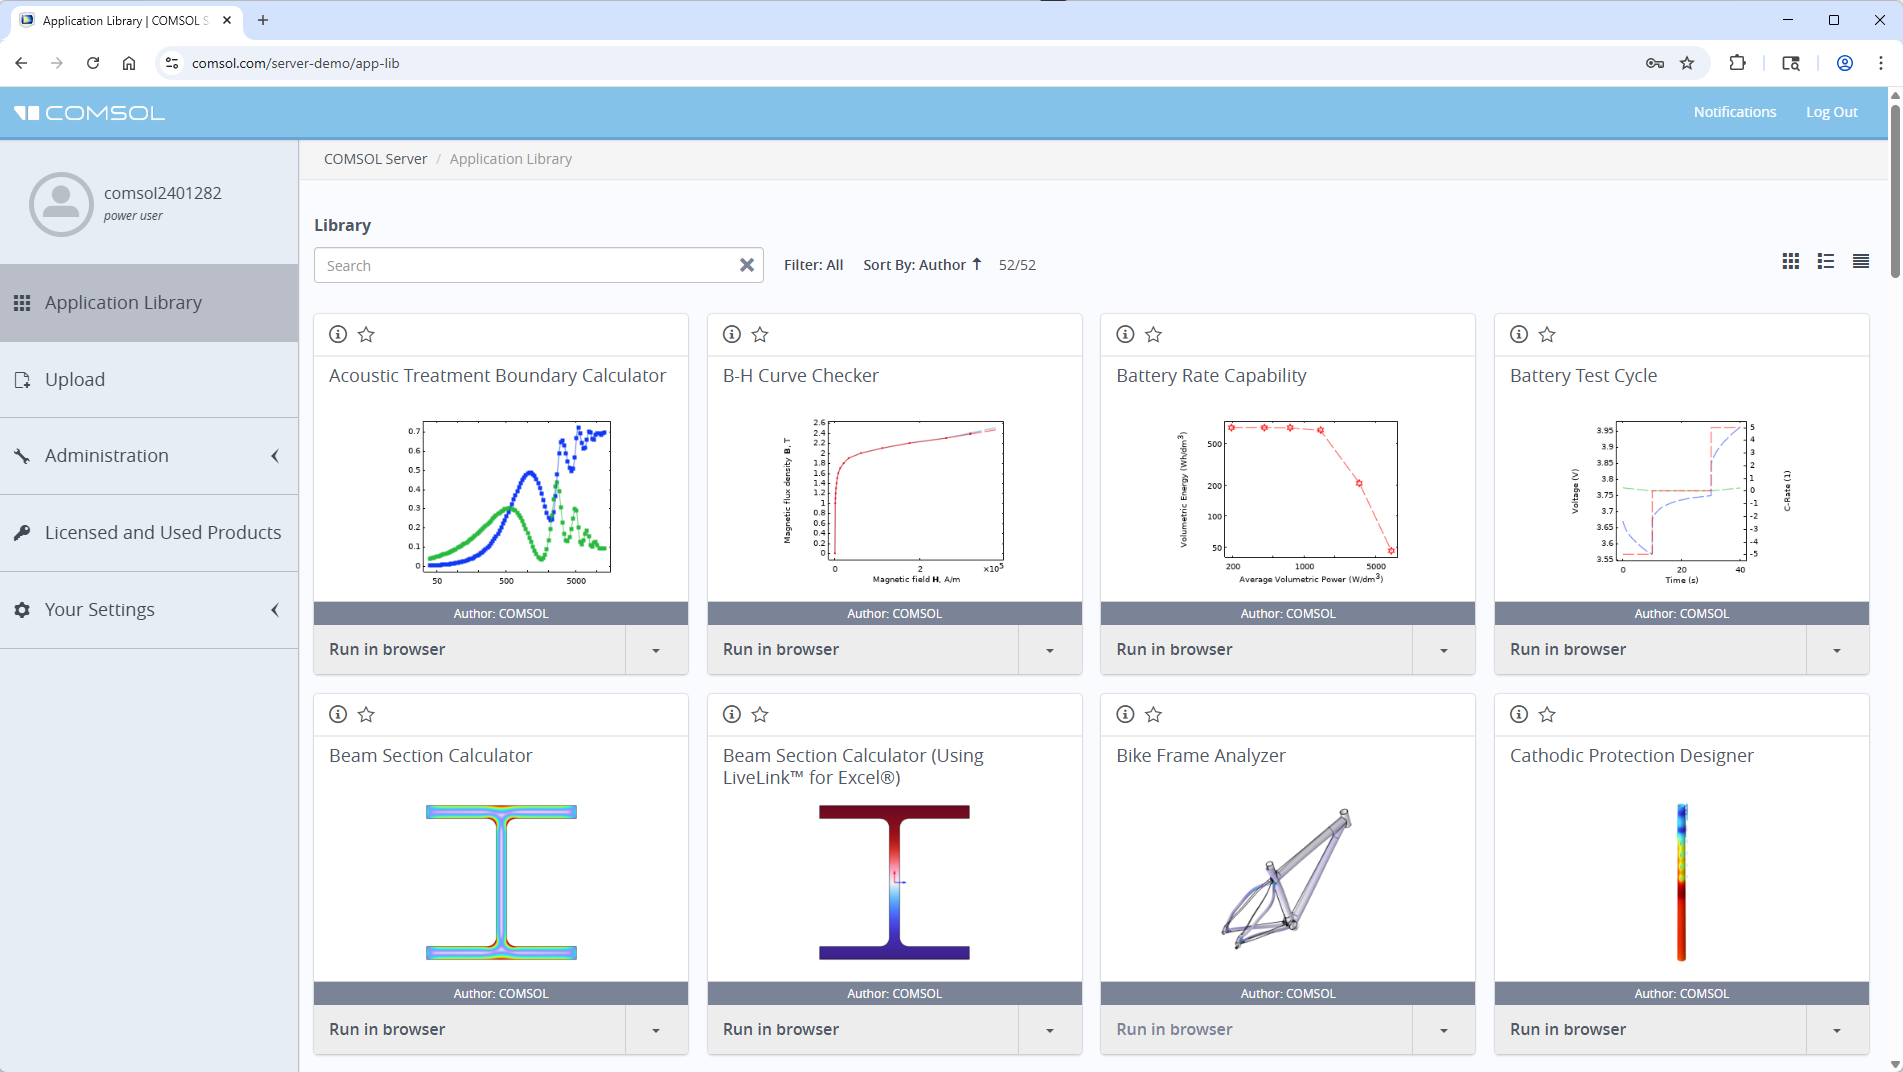Click inside the library search field

coord(520,265)
